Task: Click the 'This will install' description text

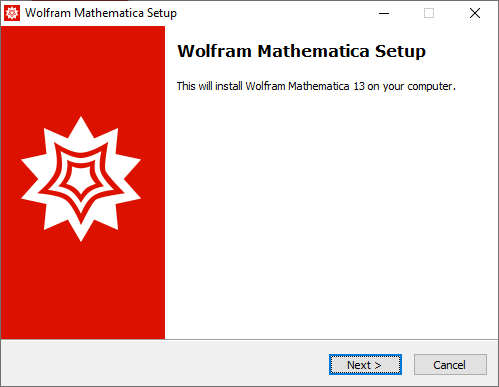Action: pos(316,86)
